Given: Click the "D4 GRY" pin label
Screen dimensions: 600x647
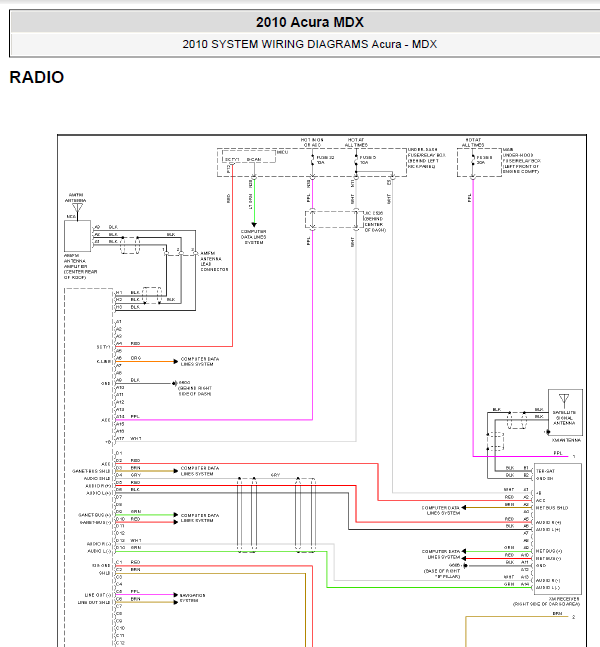Looking at the screenshot, I should click(128, 475).
